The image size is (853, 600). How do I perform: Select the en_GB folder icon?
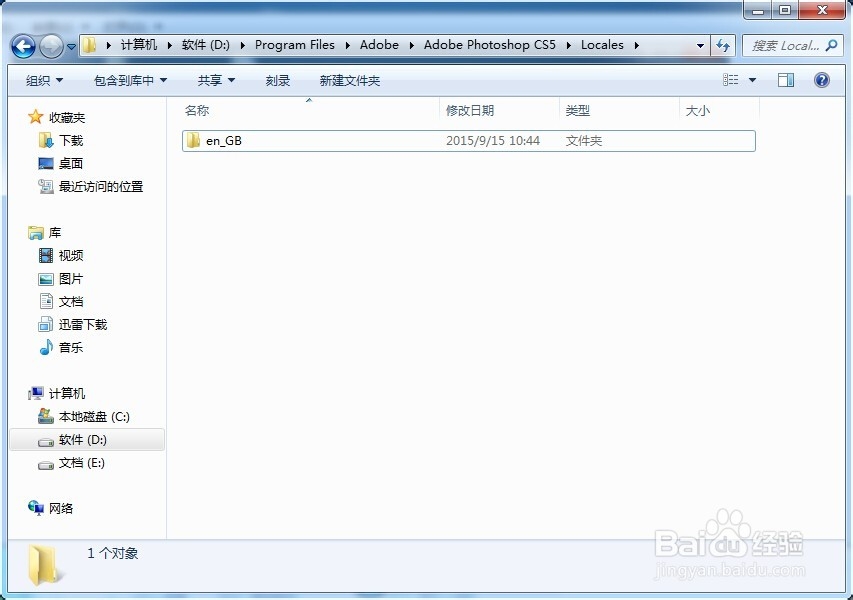click(193, 140)
